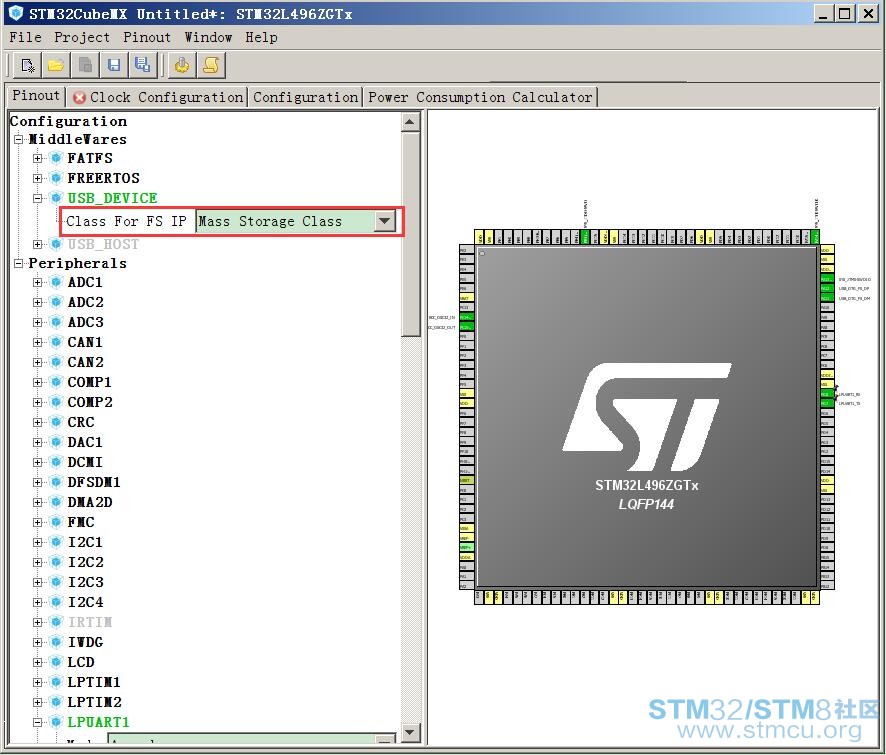This screenshot has width=886, height=755.
Task: Open the Class For FS IP dropdown
Action: [385, 221]
